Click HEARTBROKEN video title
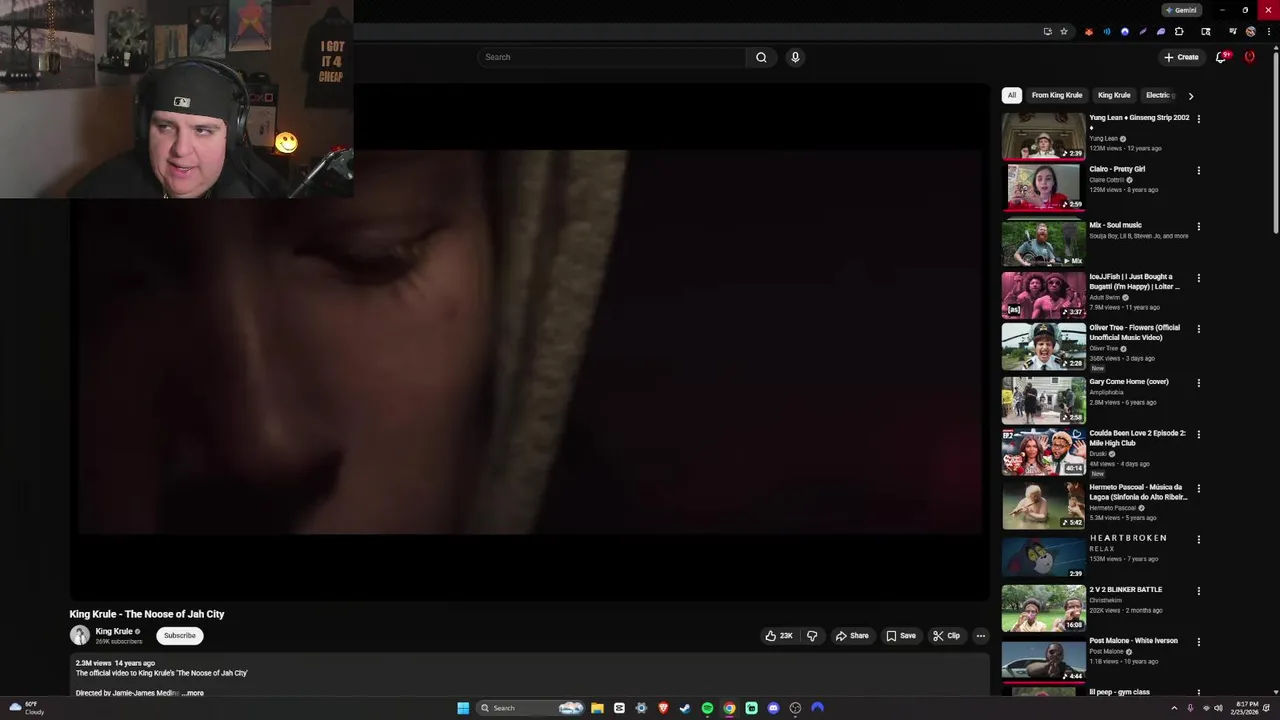The height and width of the screenshot is (720, 1280). click(x=1128, y=538)
